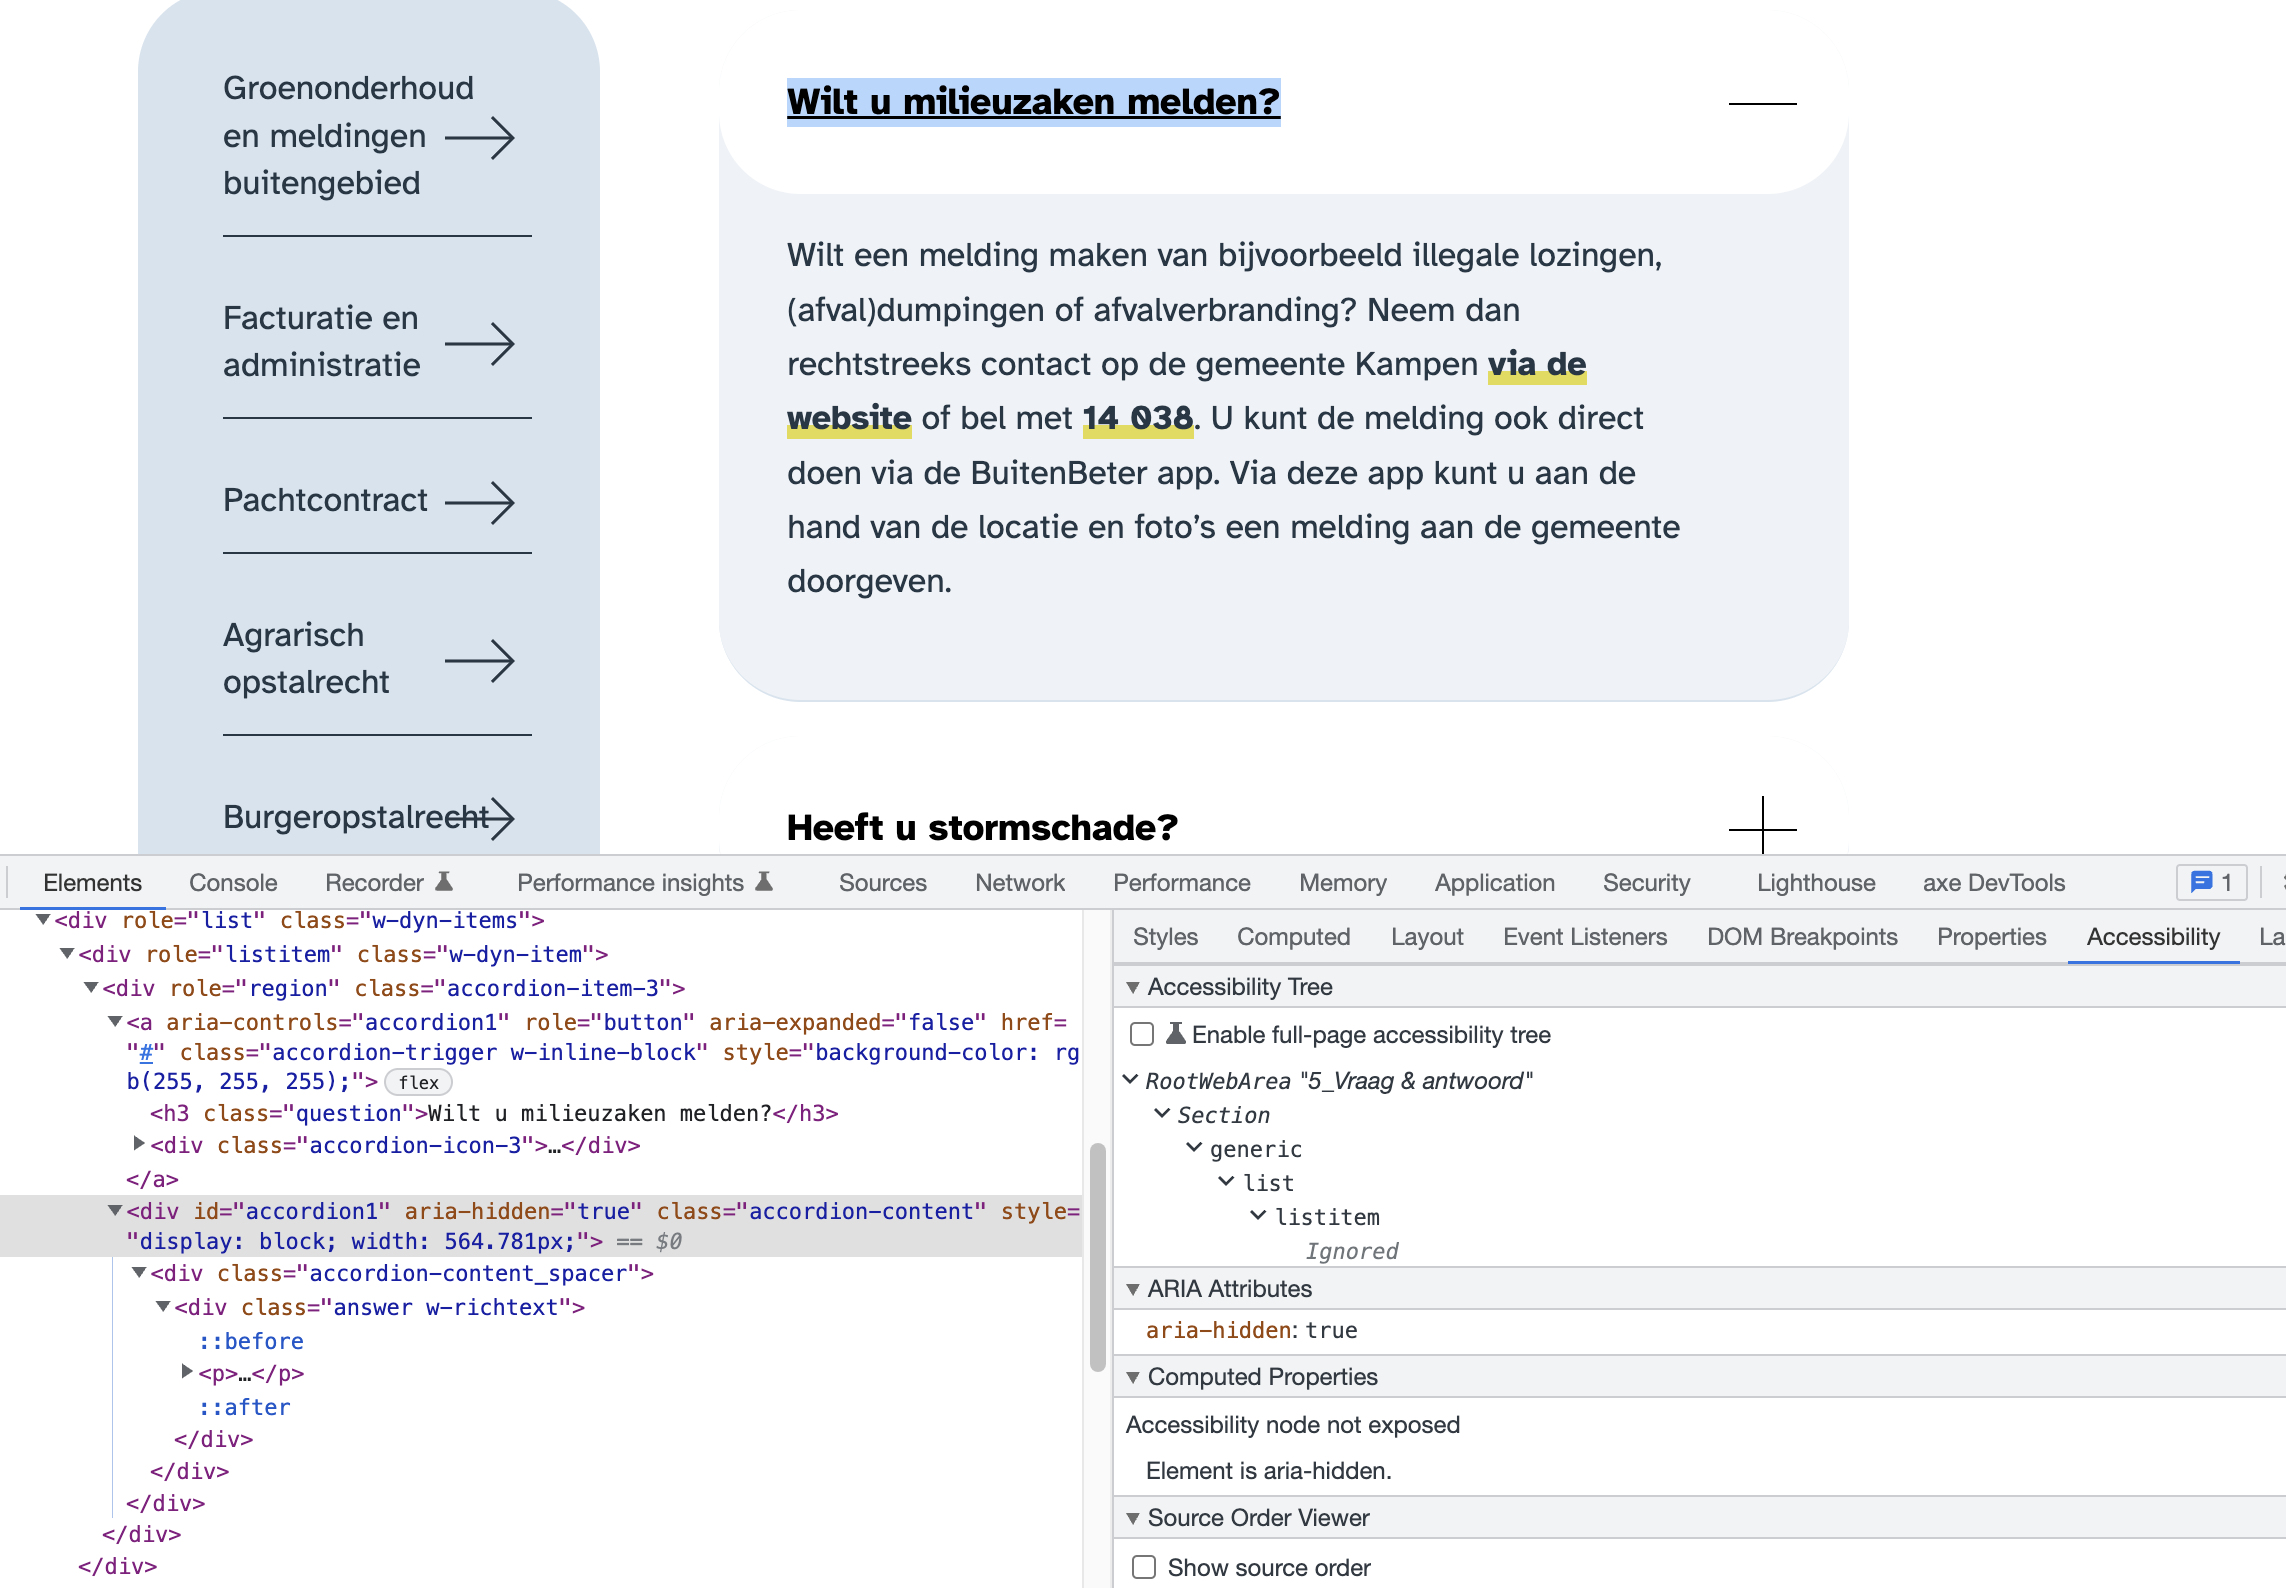Viewport: 2286px width, 1588px height.
Task: Open the Layout pane
Action: pos(1427,937)
